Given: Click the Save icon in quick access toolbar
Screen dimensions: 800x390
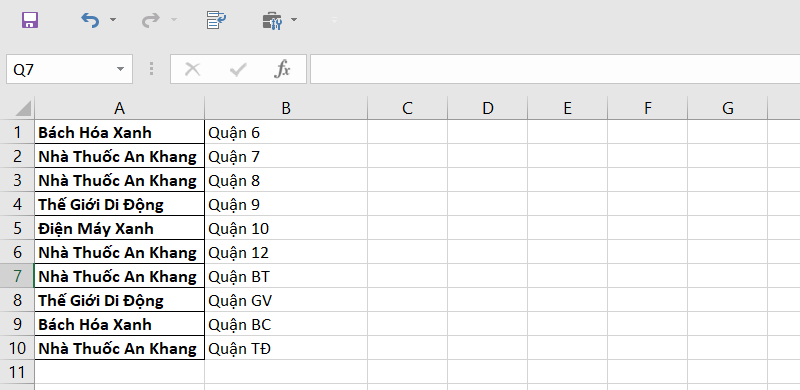Looking at the screenshot, I should point(30,20).
